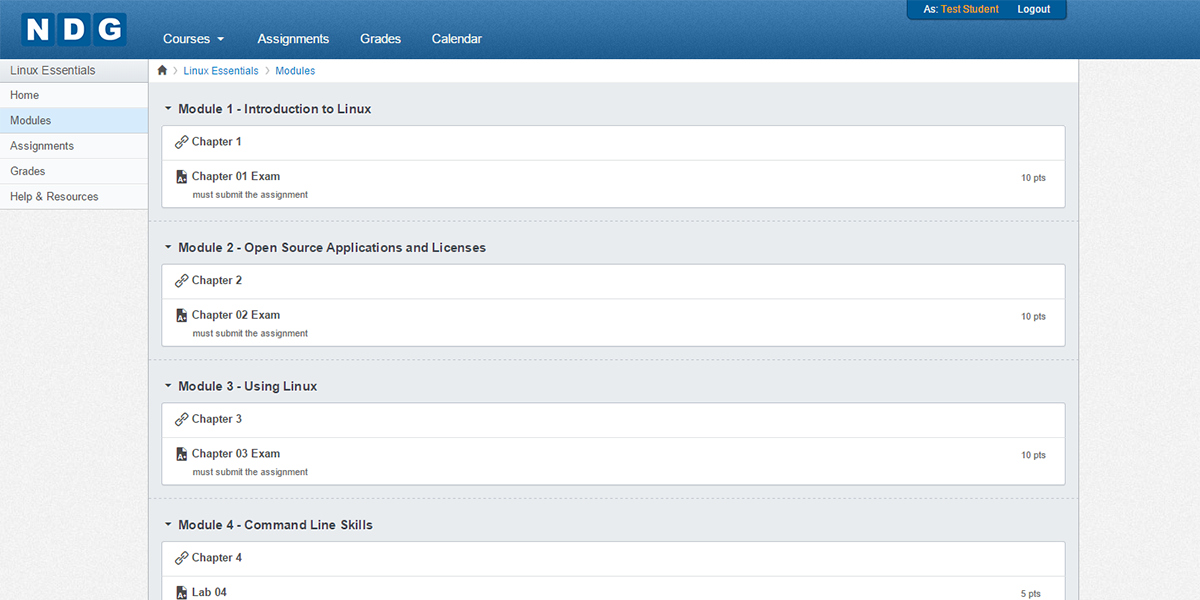
Task: Click the Test Student name link
Action: coord(969,9)
